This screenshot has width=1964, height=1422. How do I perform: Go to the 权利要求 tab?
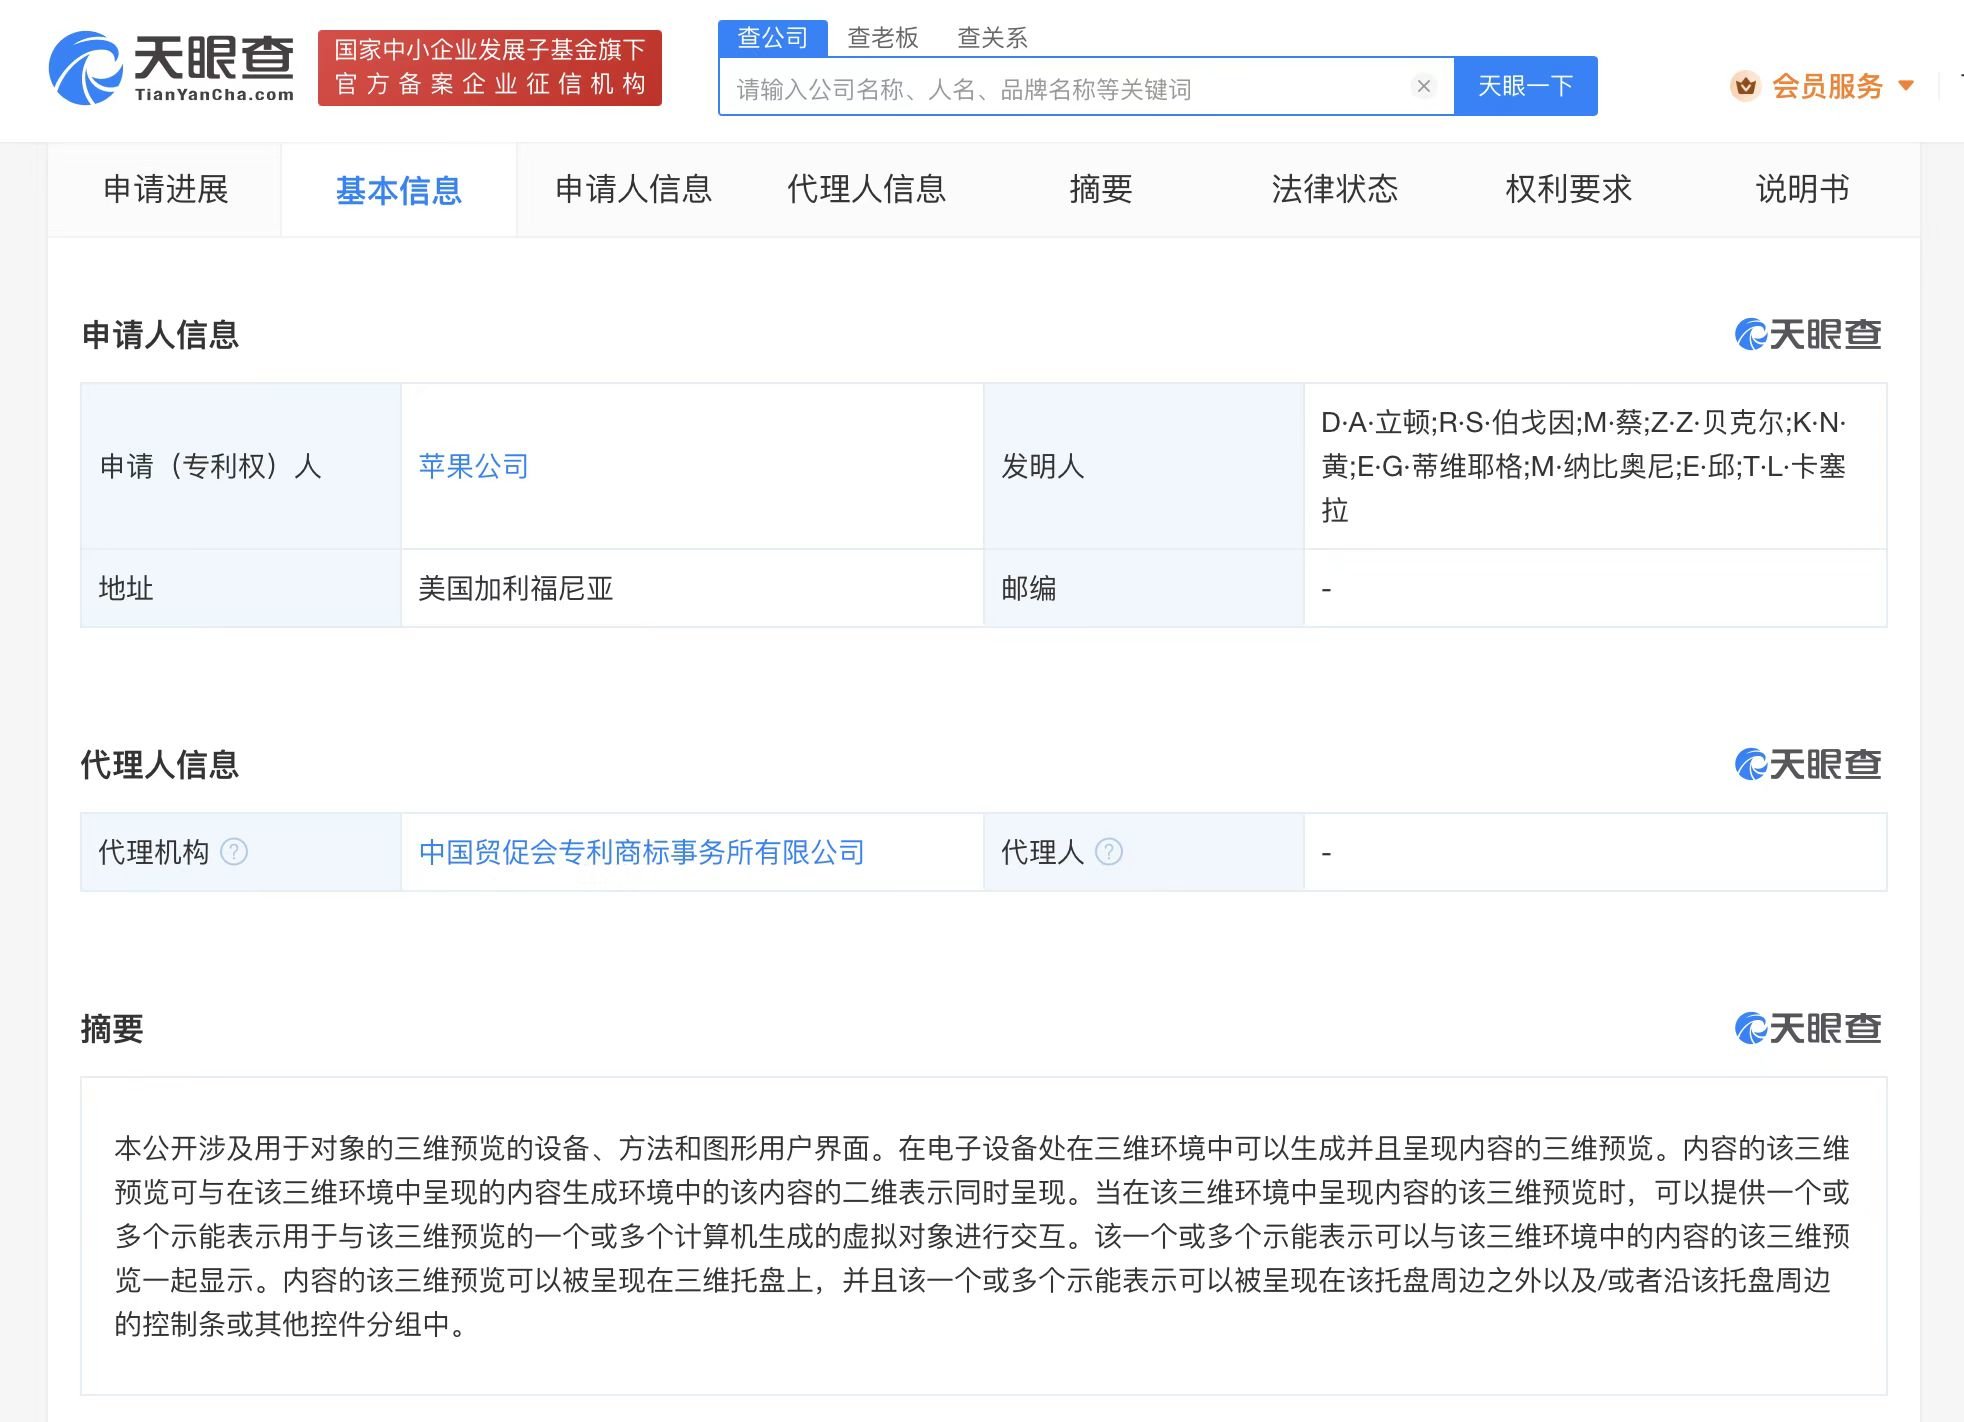(1568, 189)
